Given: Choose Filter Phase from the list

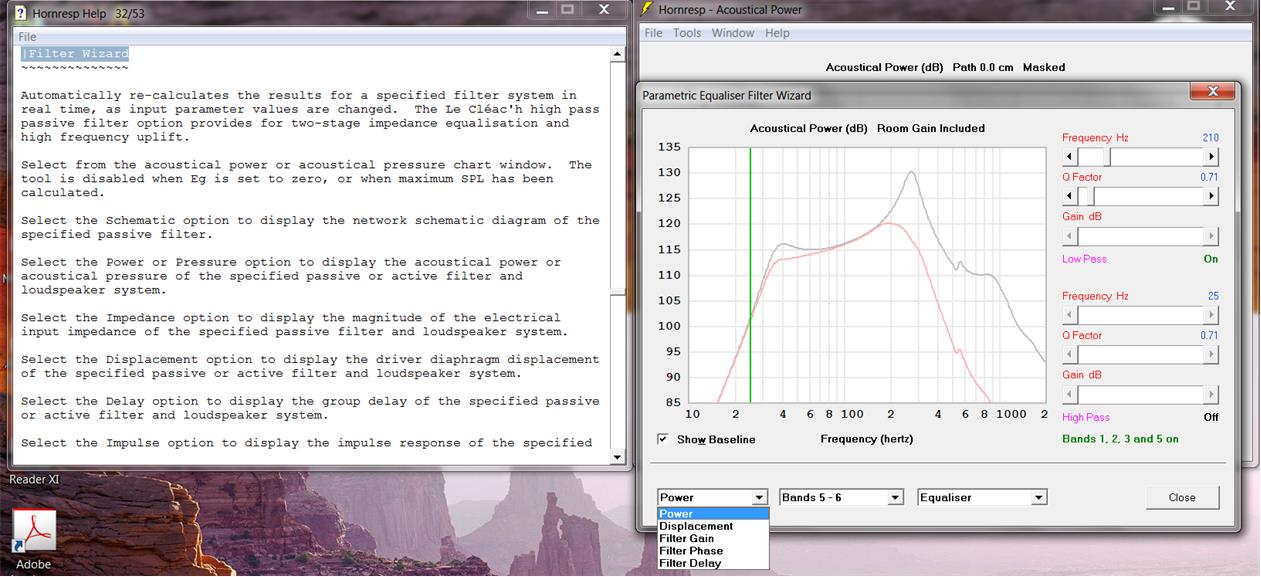Looking at the screenshot, I should pyautogui.click(x=713, y=551).
